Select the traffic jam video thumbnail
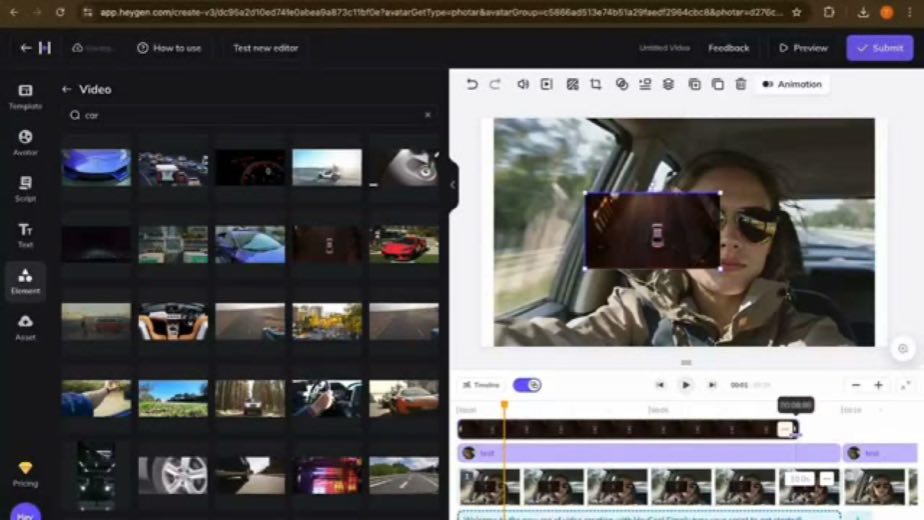Viewport: 924px width, 520px height. 173,167
